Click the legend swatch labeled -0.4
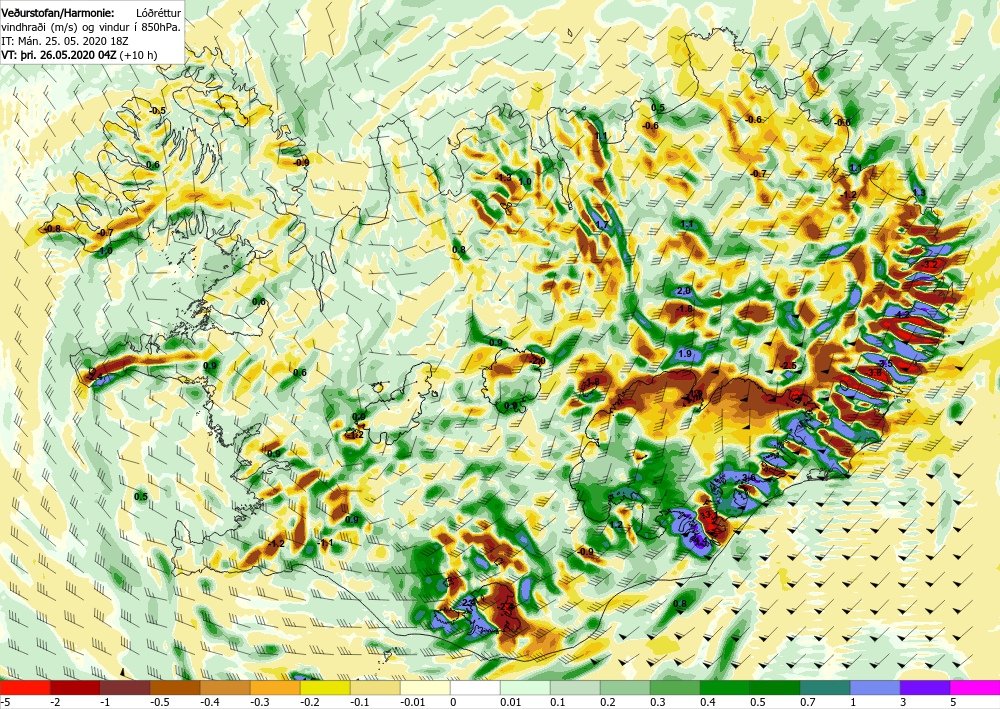The width and height of the screenshot is (1000, 709). point(225,687)
